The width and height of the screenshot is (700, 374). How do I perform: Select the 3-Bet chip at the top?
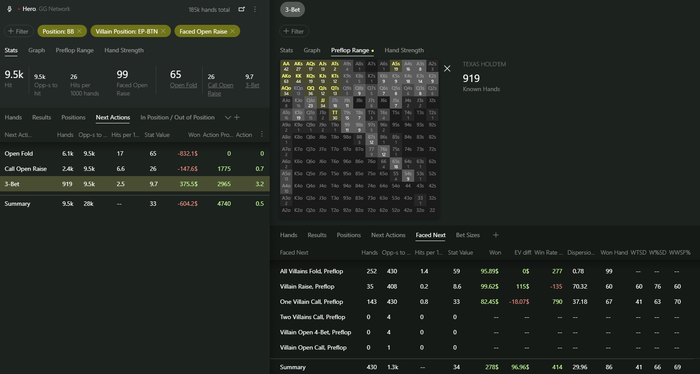pos(292,9)
